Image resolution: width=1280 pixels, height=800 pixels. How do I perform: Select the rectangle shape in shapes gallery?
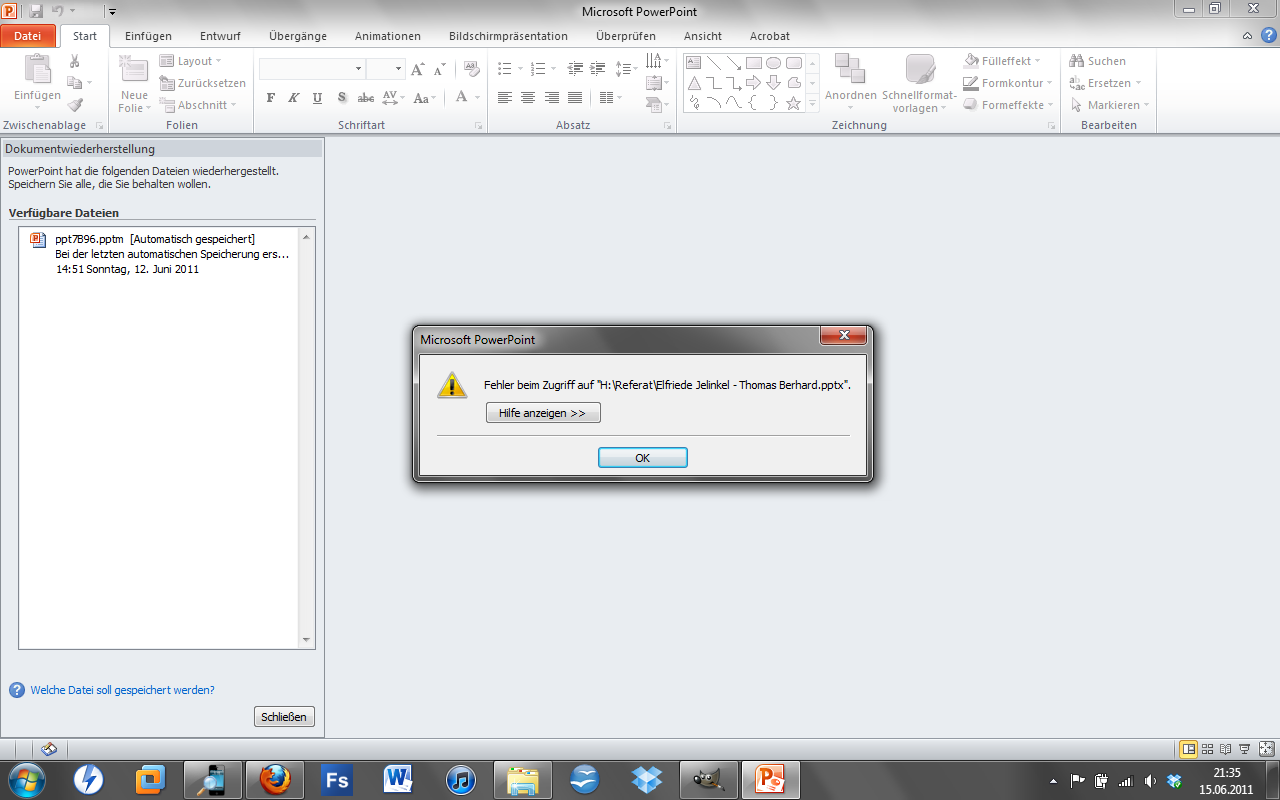(754, 63)
